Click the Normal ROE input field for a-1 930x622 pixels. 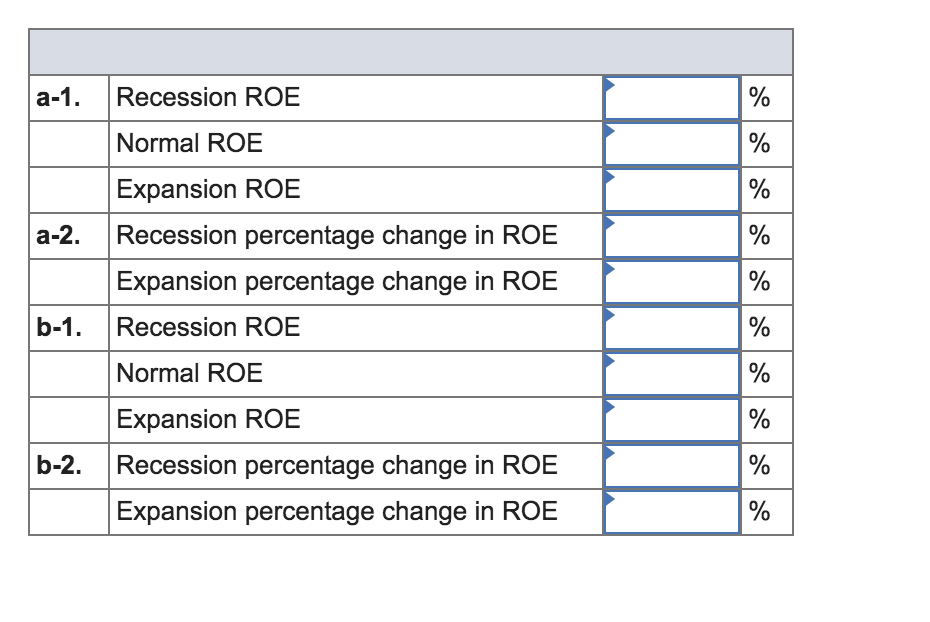[670, 143]
